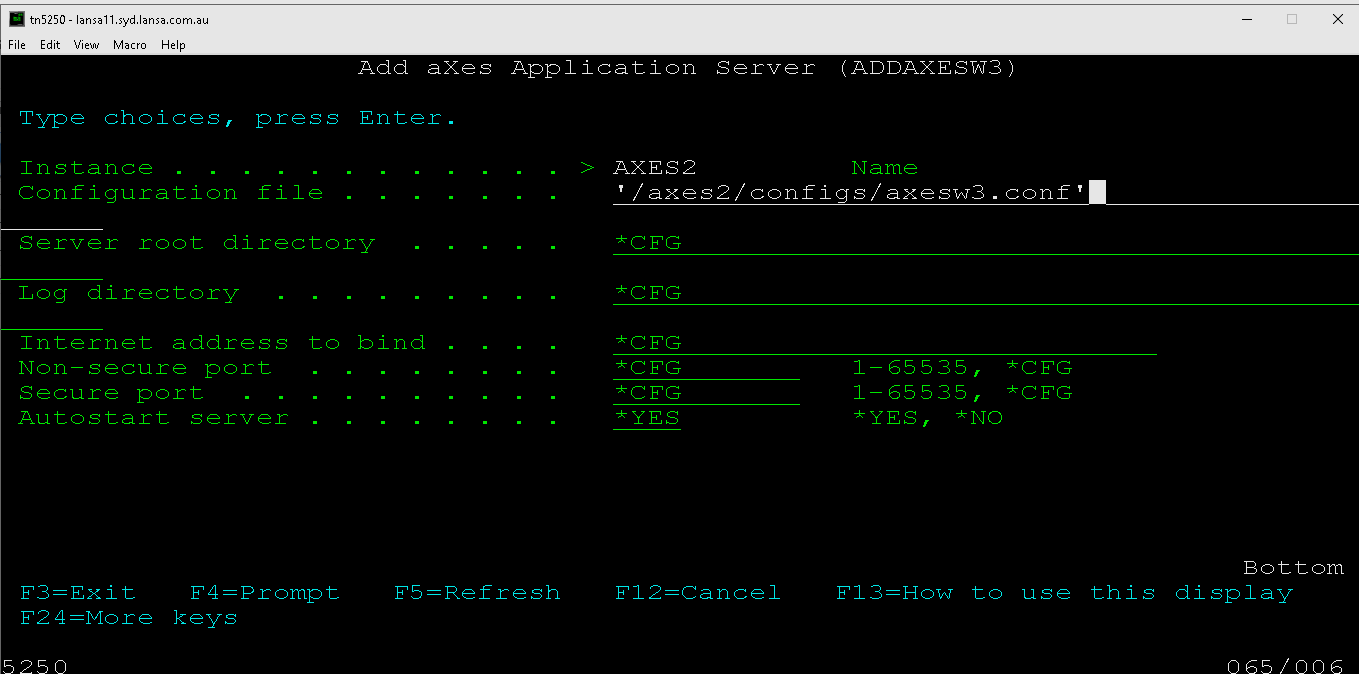
Task: Click F24=More keys
Action: tap(128, 618)
